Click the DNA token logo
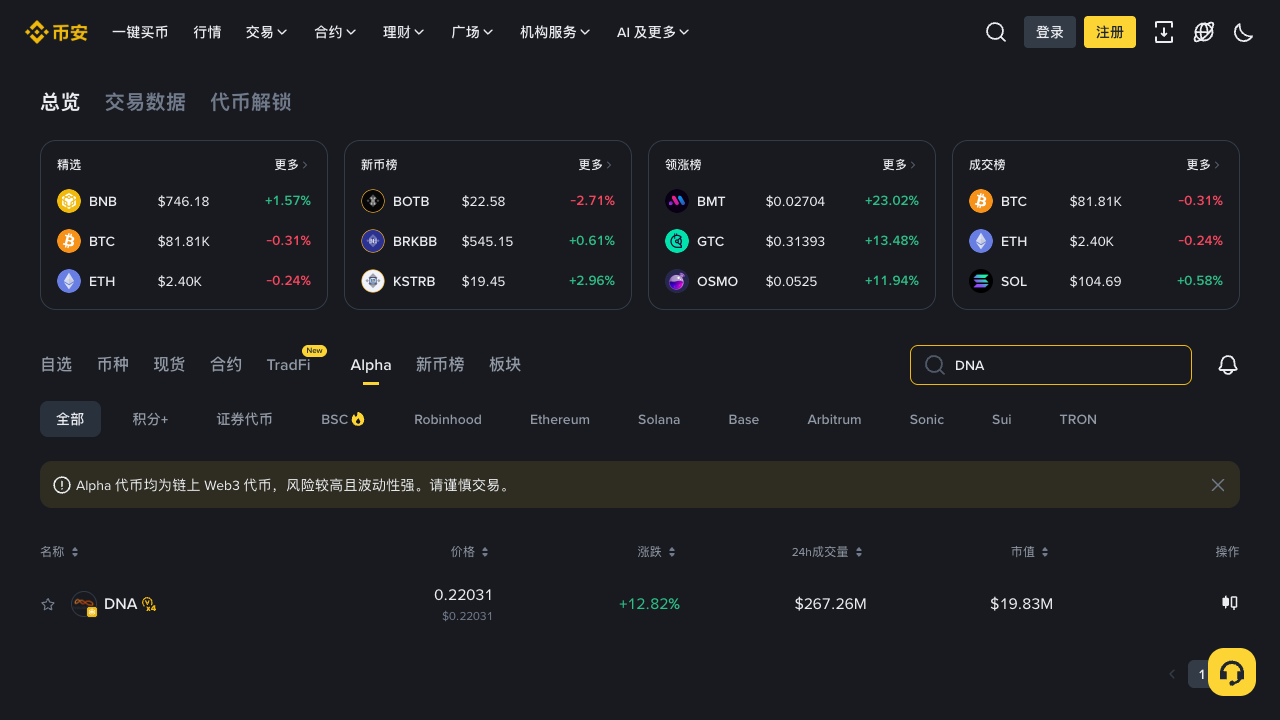The height and width of the screenshot is (720, 1280). pyautogui.click(x=84, y=604)
